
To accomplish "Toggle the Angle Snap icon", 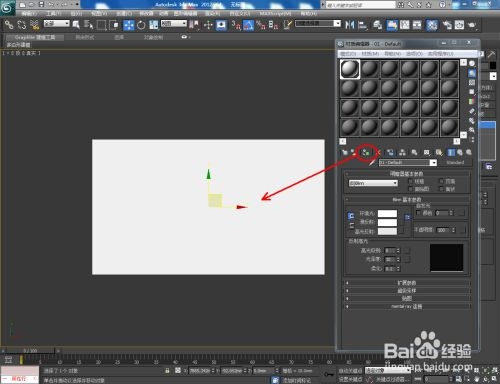I will tap(248, 25).
